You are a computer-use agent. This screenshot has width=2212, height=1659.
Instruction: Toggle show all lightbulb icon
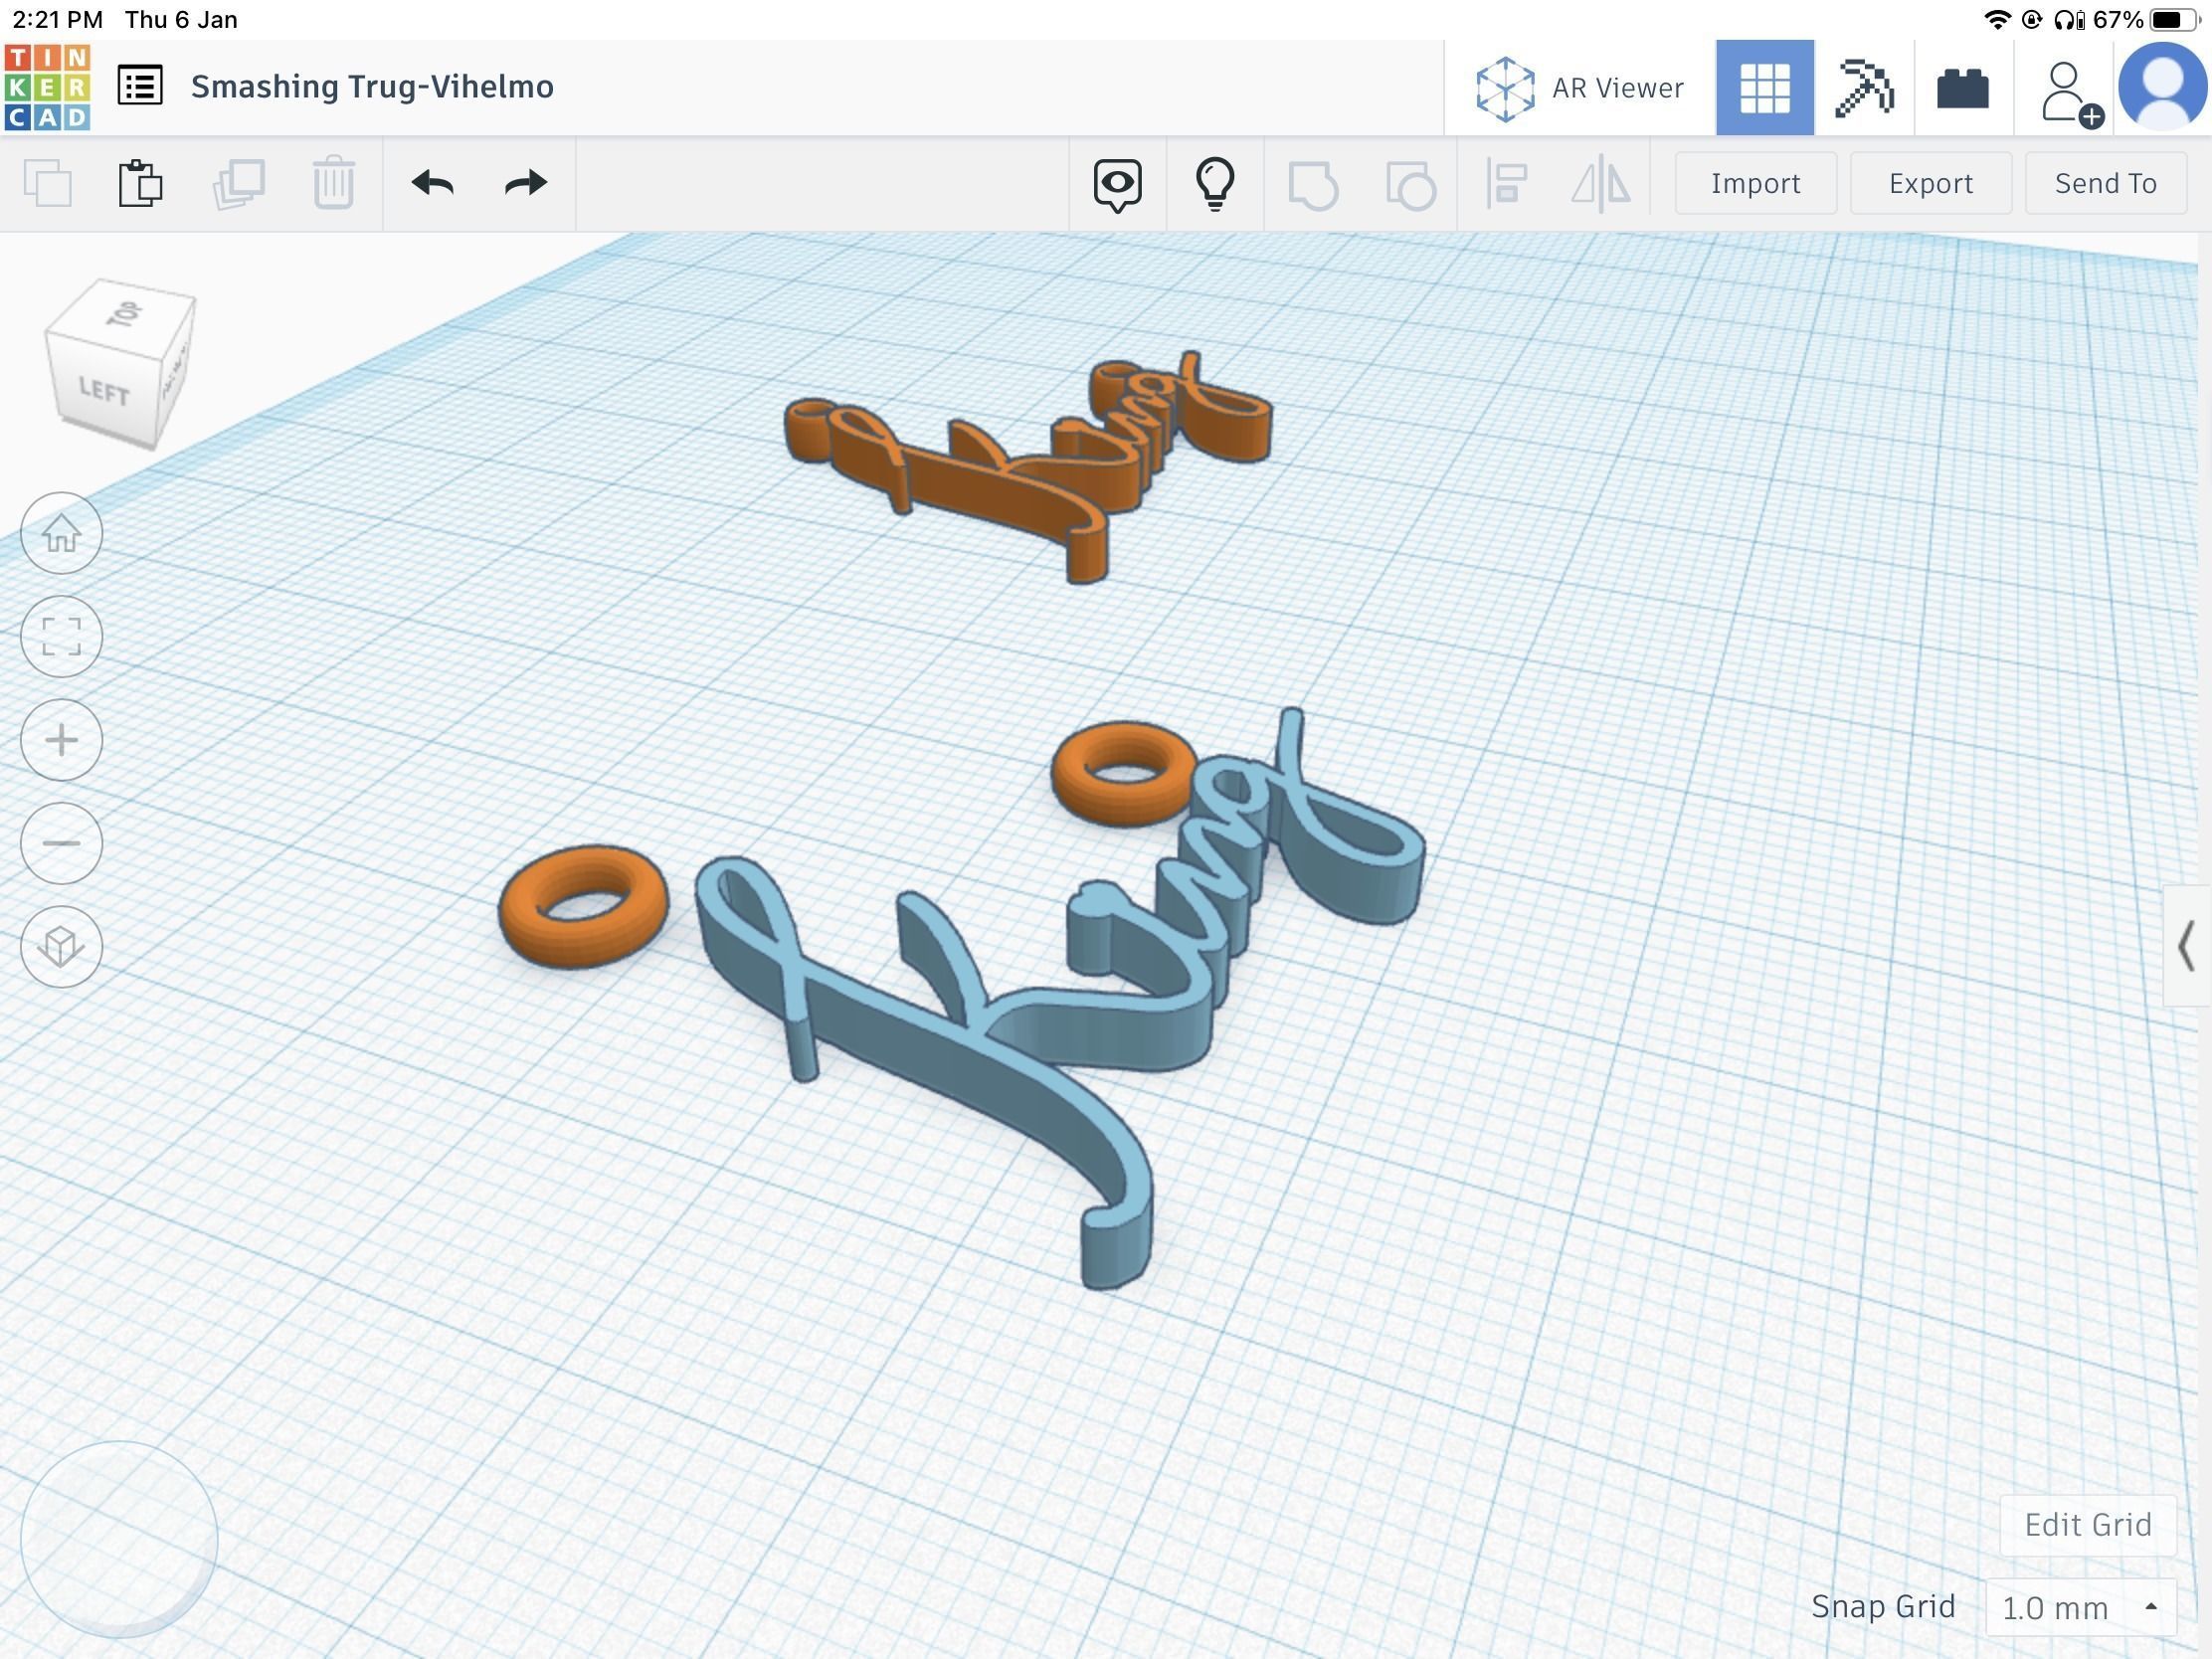1215,184
